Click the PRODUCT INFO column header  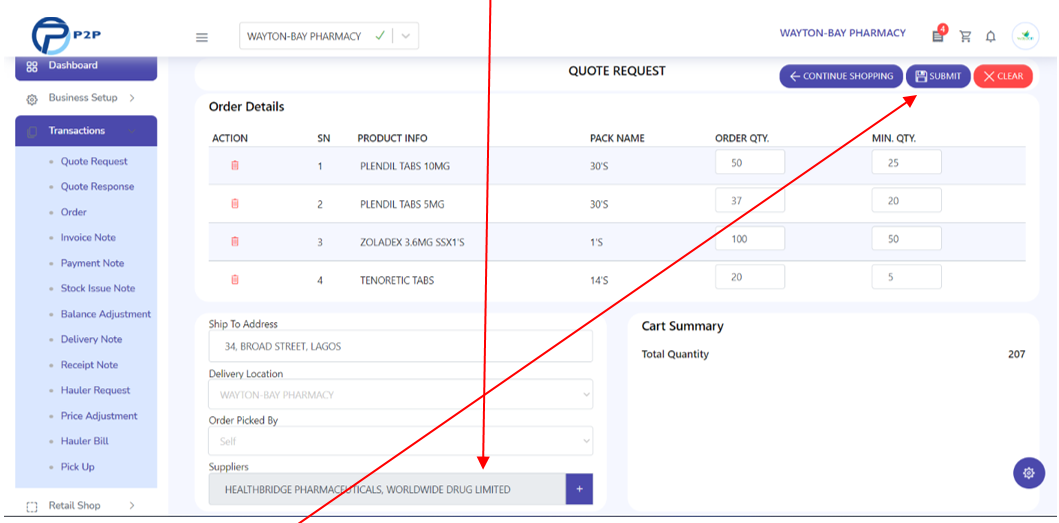pyautogui.click(x=392, y=139)
